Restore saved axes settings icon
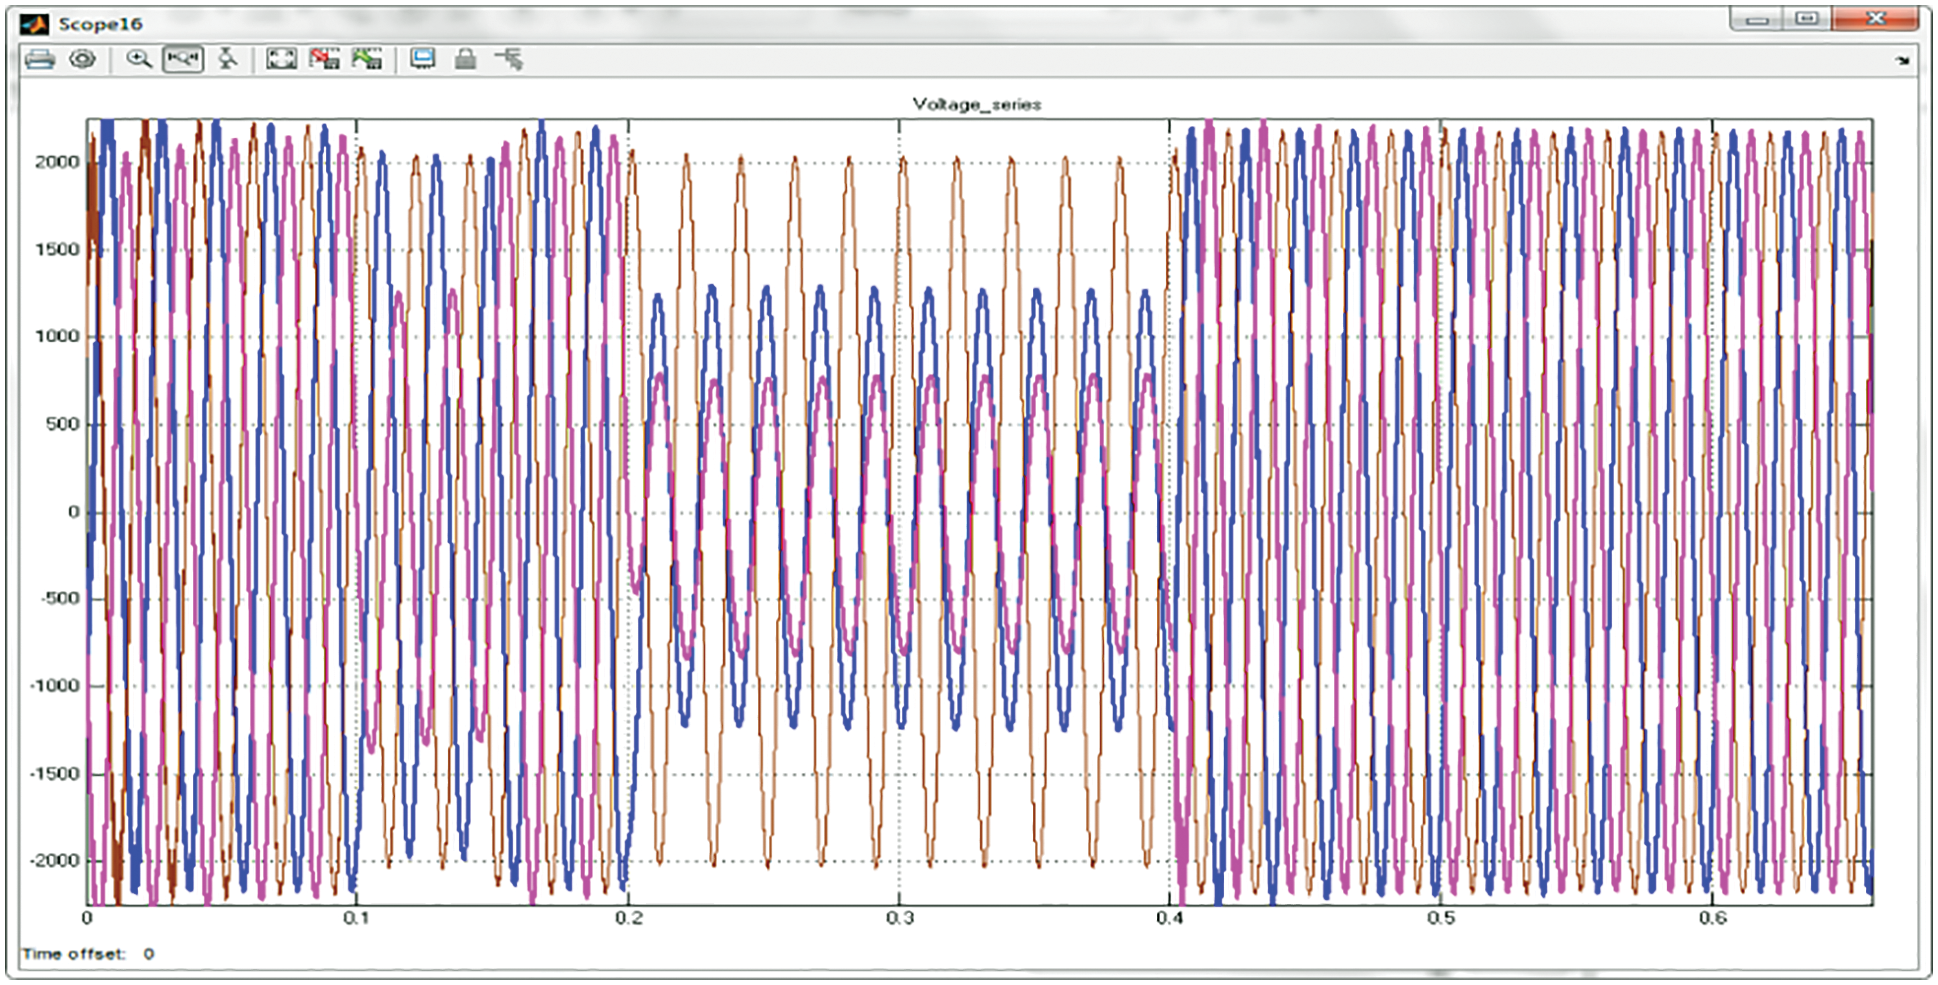This screenshot has height=985, width=1938. 367,60
